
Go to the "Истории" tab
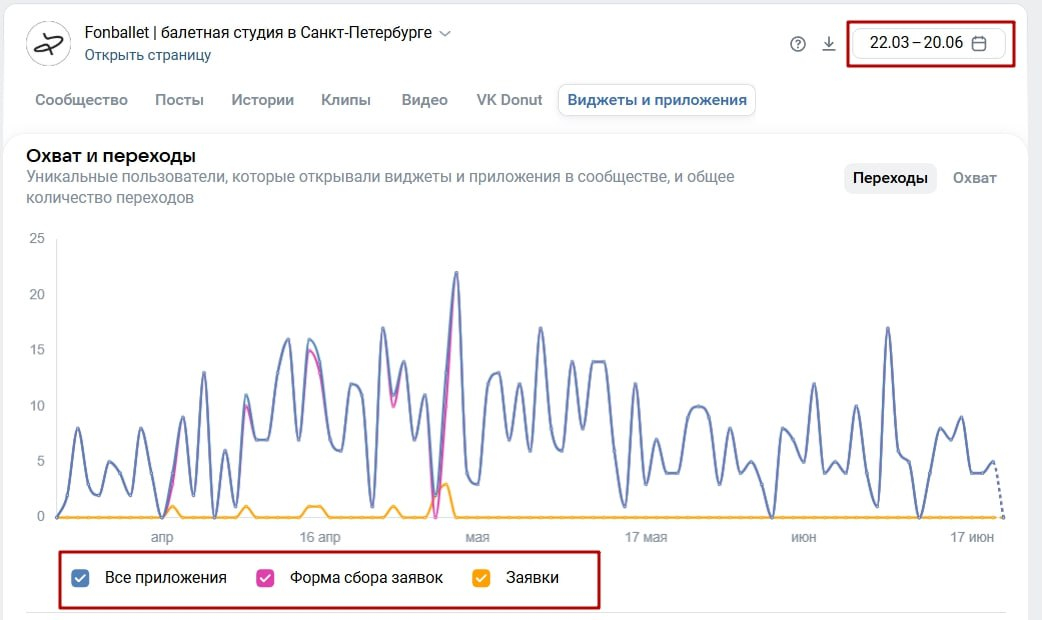coord(262,100)
